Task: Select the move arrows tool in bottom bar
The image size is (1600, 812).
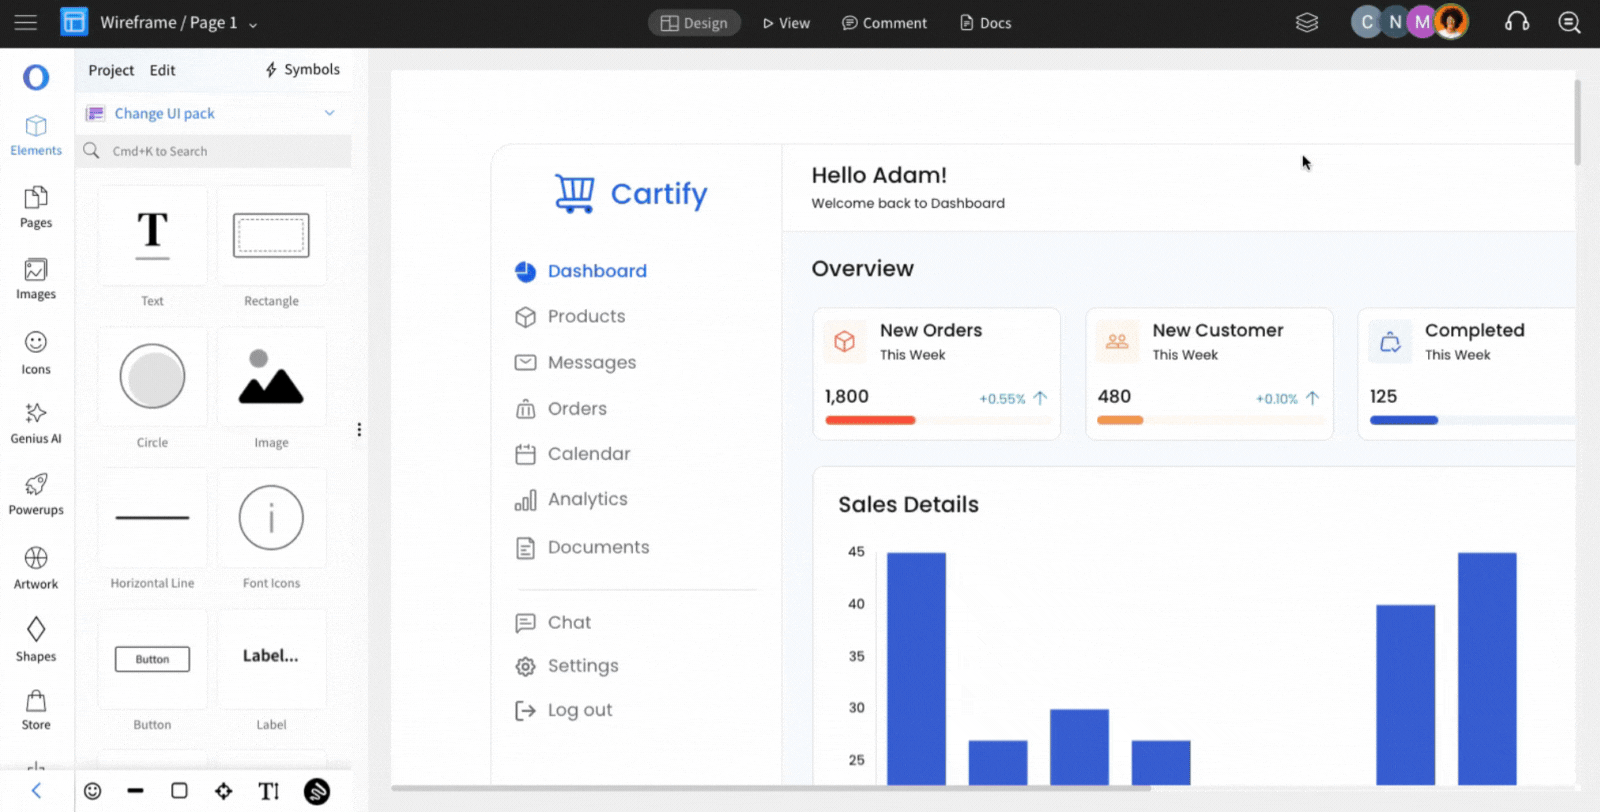Action: (x=223, y=791)
